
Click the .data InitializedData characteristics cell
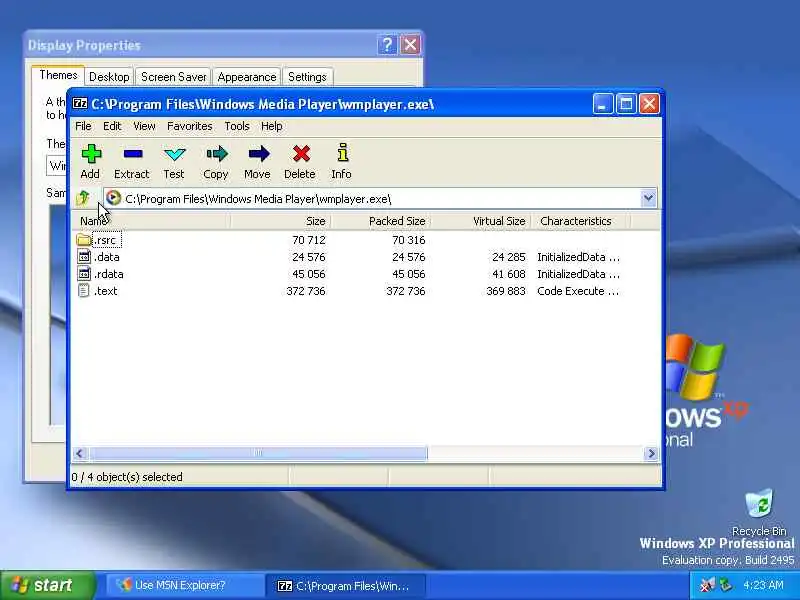pos(579,257)
